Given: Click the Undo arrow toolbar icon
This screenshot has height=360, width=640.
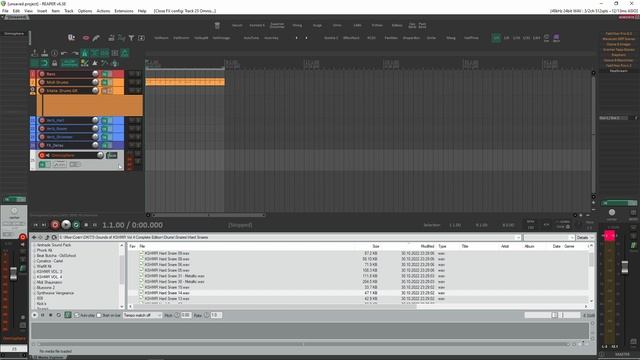Looking at the screenshot, I should [x=64, y=53].
